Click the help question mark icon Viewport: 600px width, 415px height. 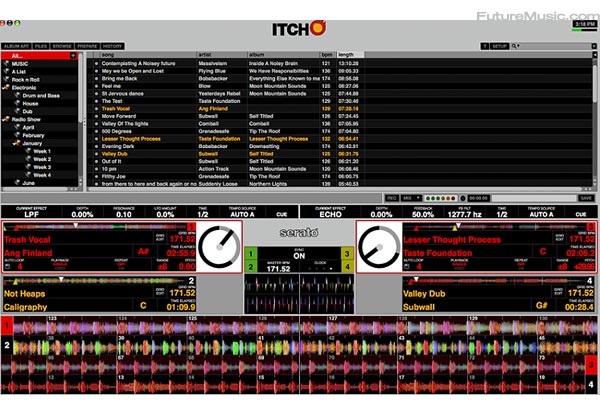click(x=484, y=46)
